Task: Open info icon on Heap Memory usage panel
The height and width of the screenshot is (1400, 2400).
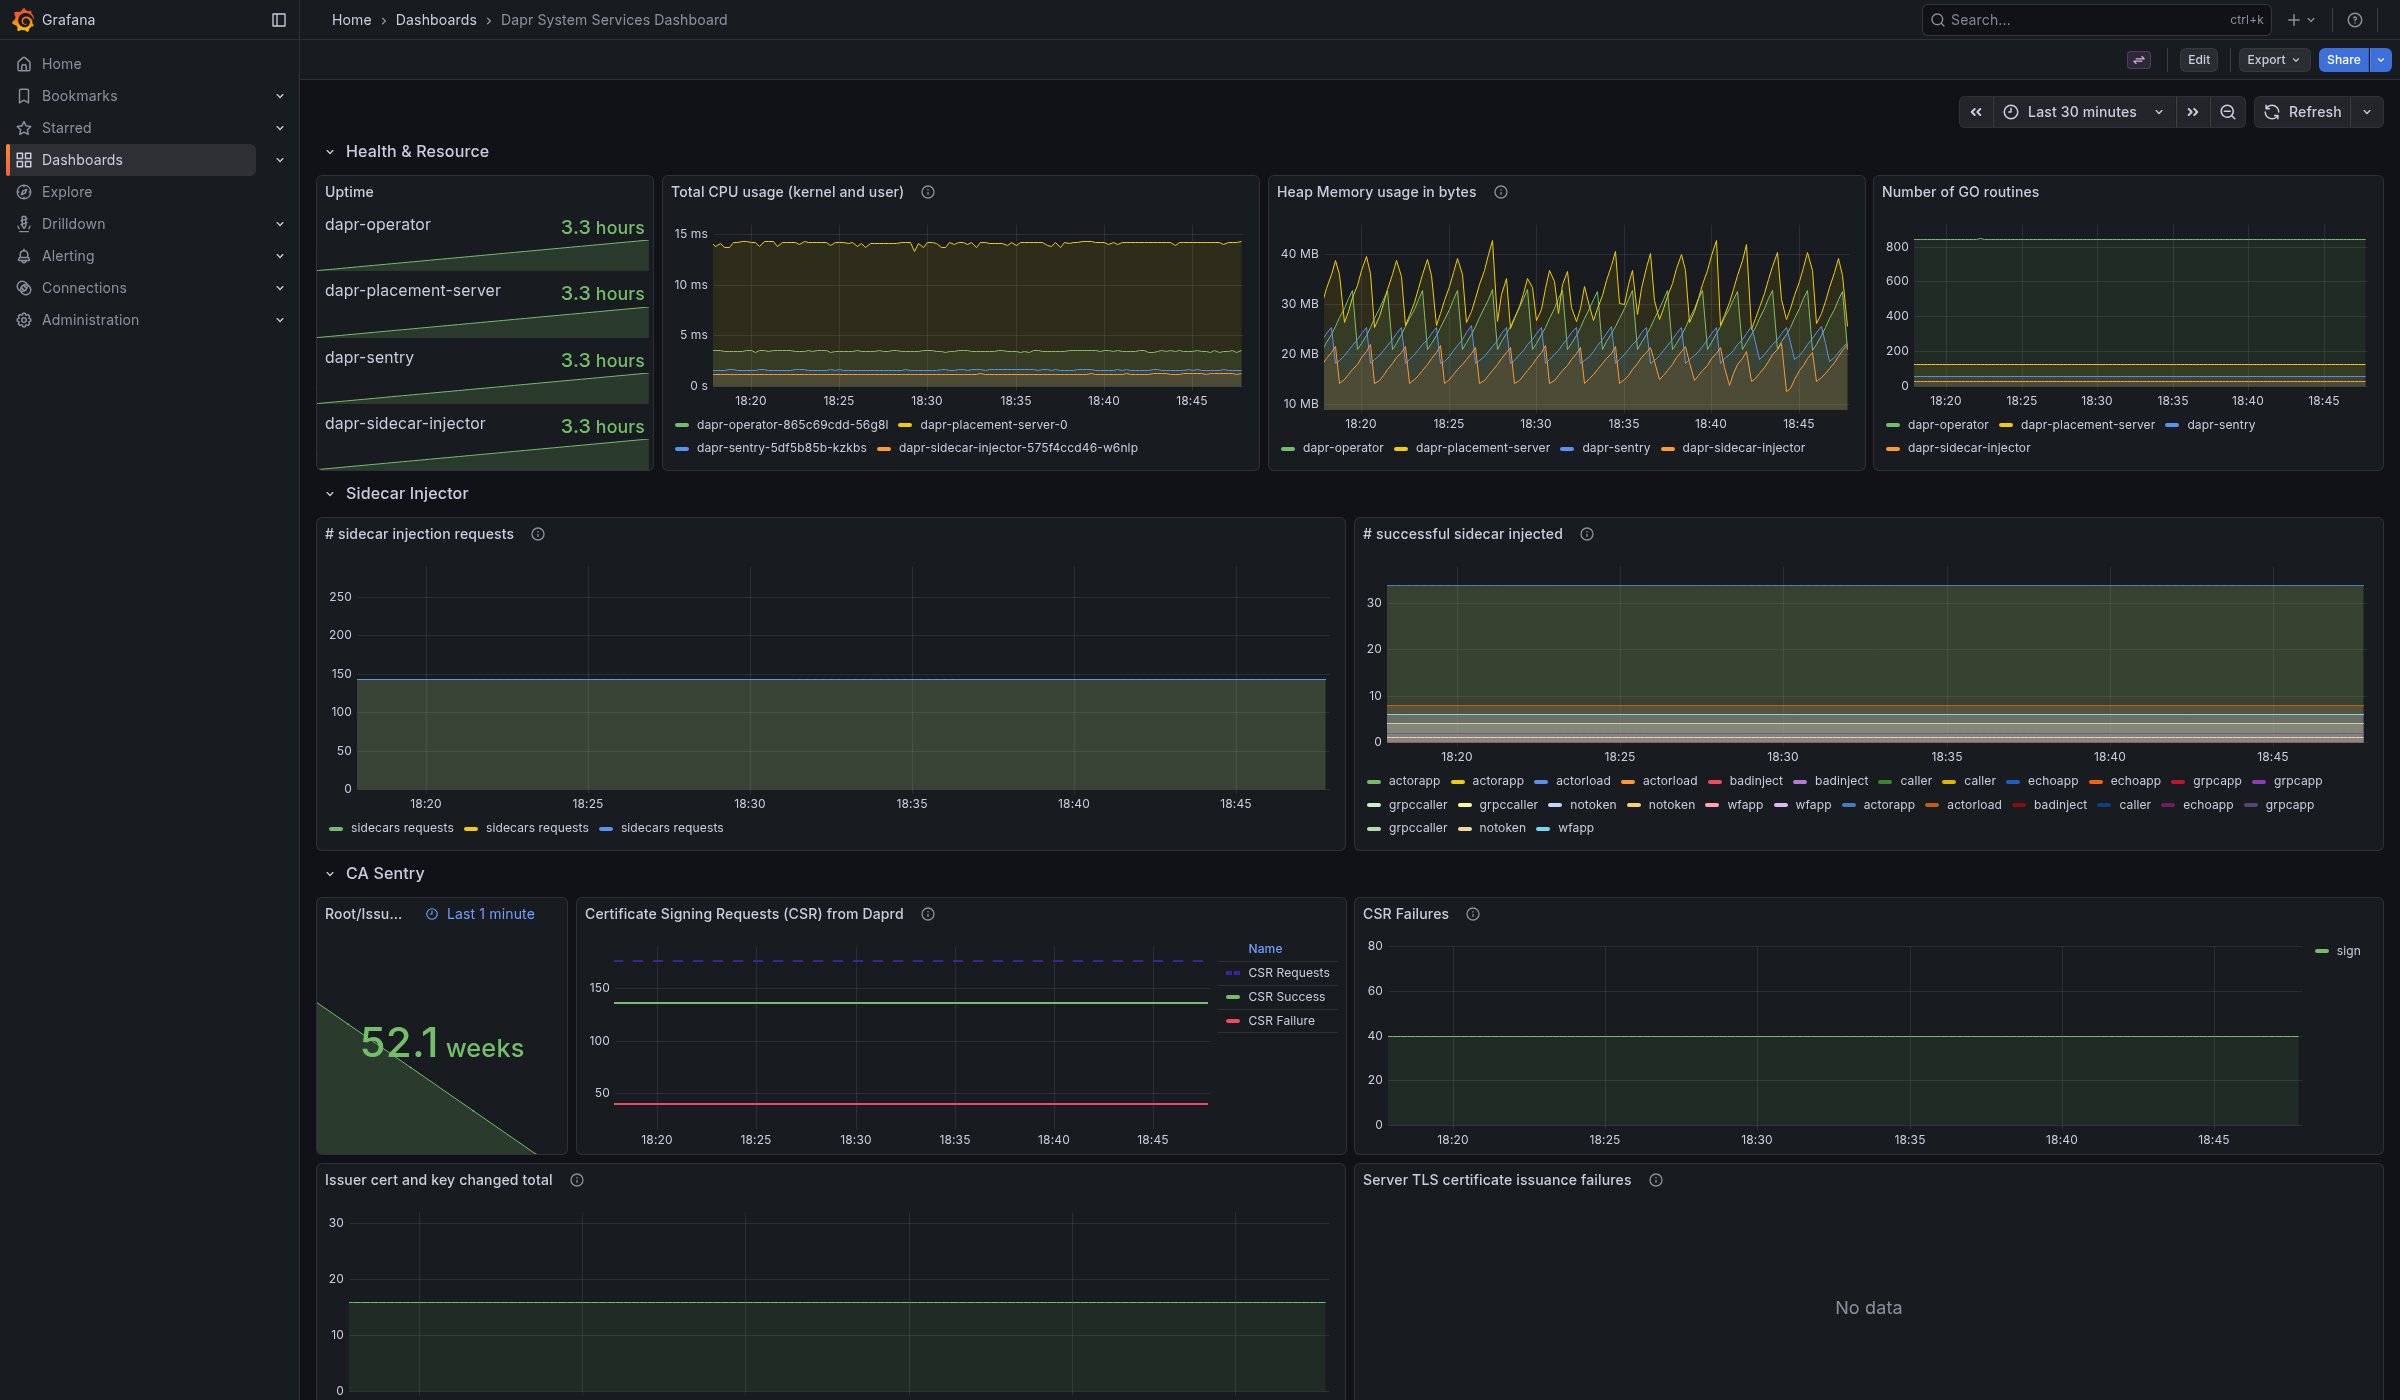Action: point(1501,192)
